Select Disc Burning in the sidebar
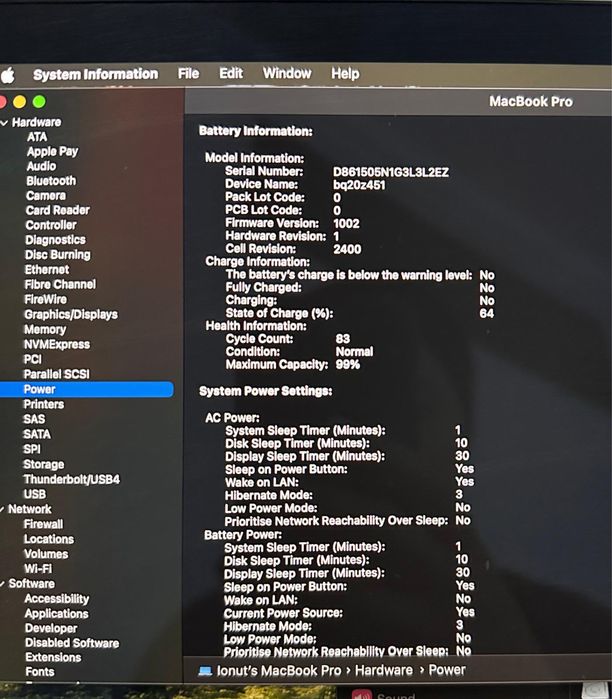Image resolution: width=612 pixels, height=699 pixels. pyautogui.click(x=58, y=255)
